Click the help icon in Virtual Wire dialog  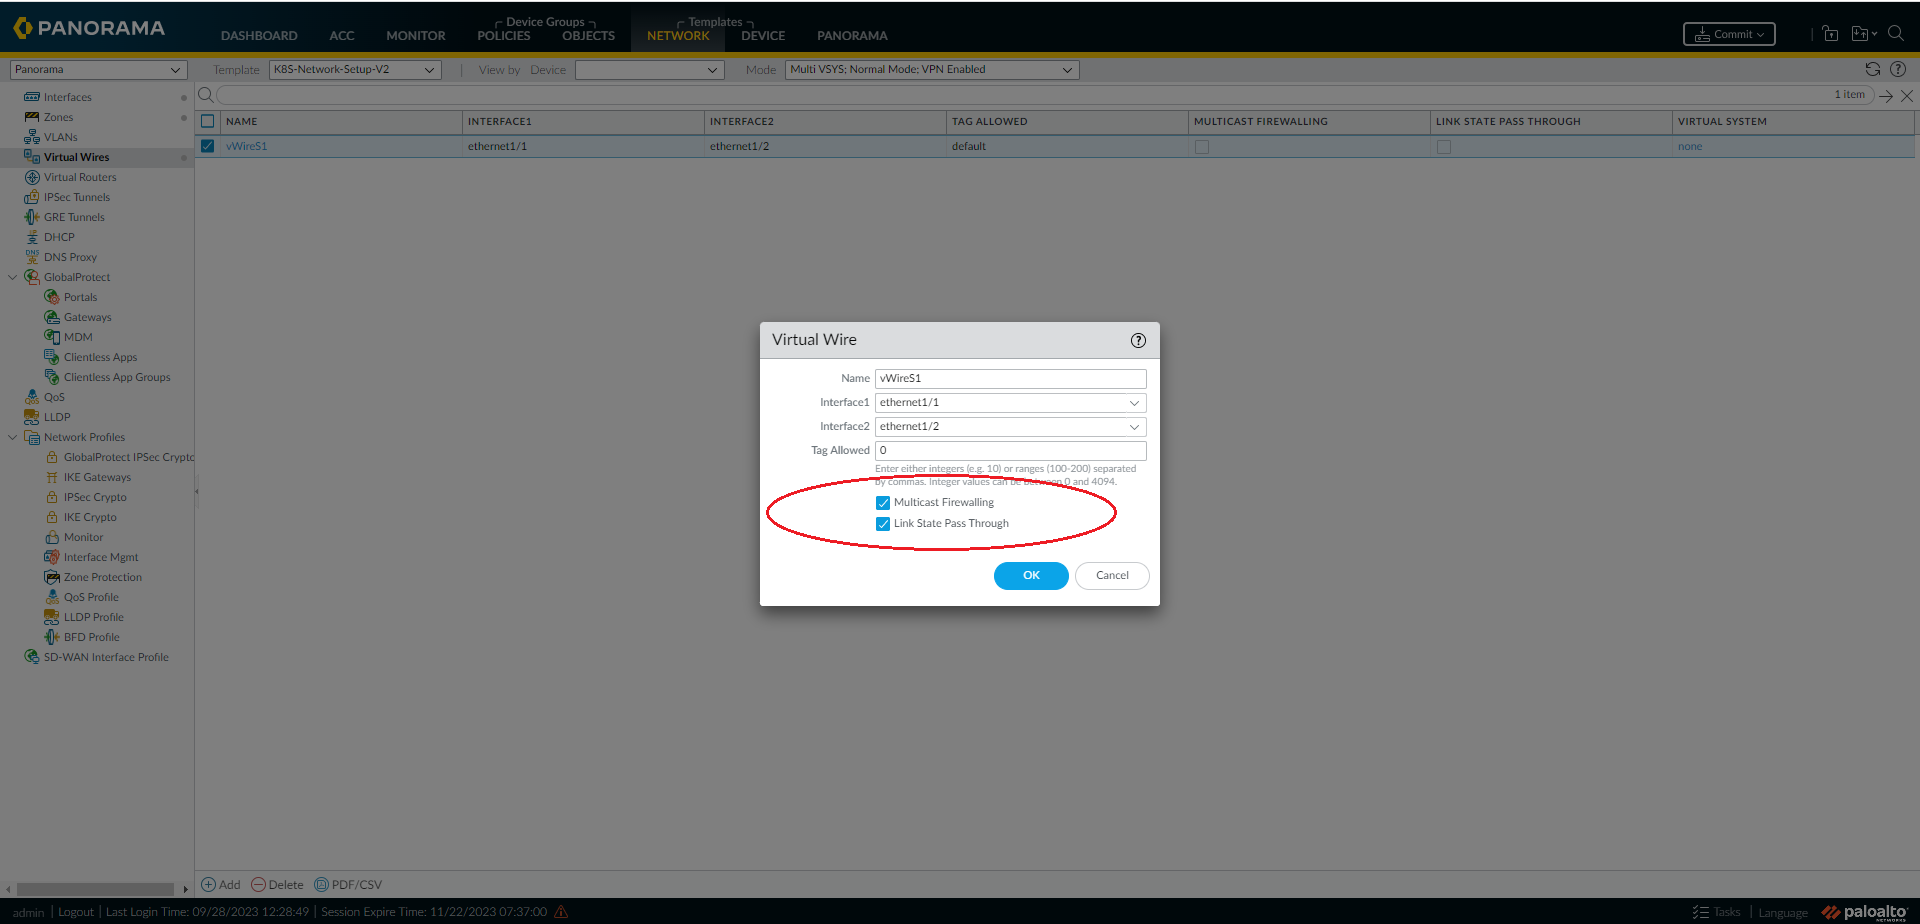pyautogui.click(x=1138, y=341)
